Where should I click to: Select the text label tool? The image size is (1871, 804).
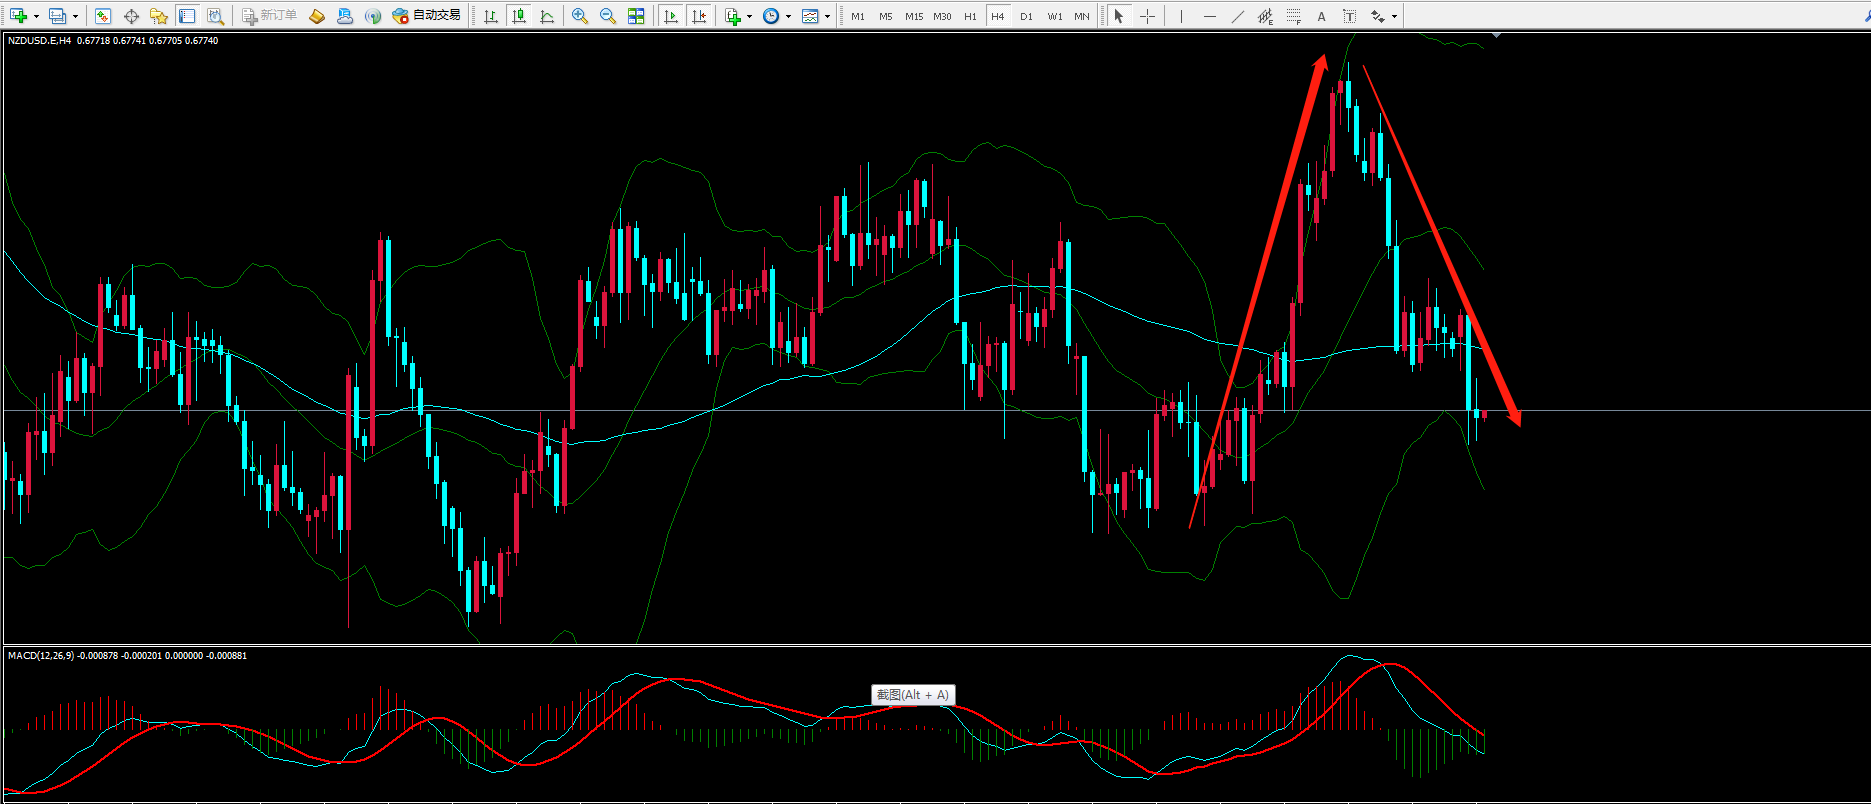point(1349,16)
